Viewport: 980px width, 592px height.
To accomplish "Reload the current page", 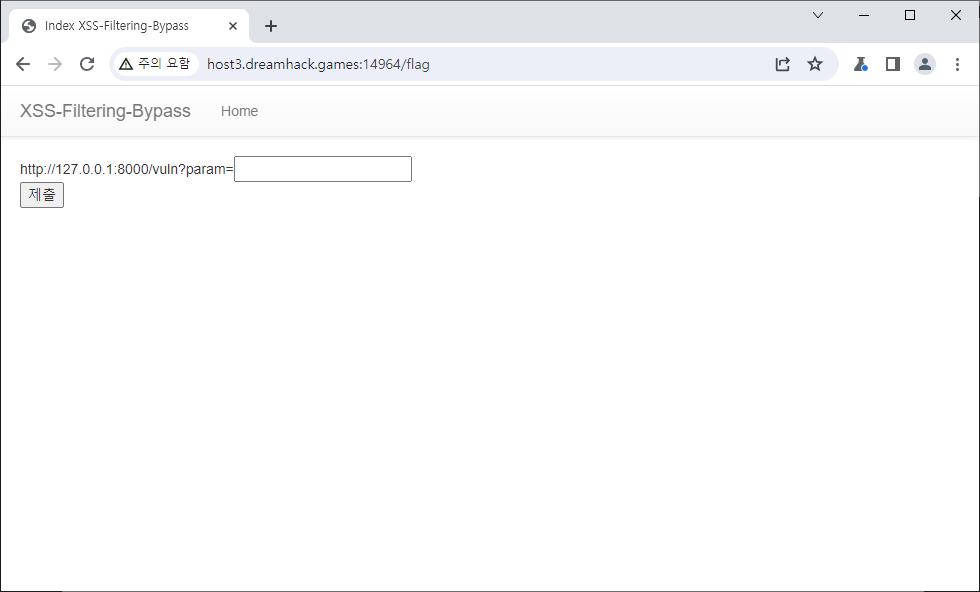I will (87, 64).
